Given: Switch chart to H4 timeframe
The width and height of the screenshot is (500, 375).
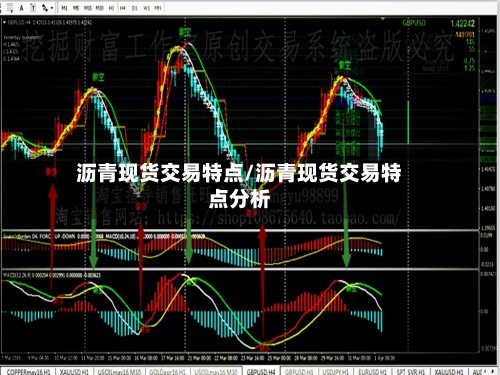Looking at the screenshot, I should coord(123,8).
